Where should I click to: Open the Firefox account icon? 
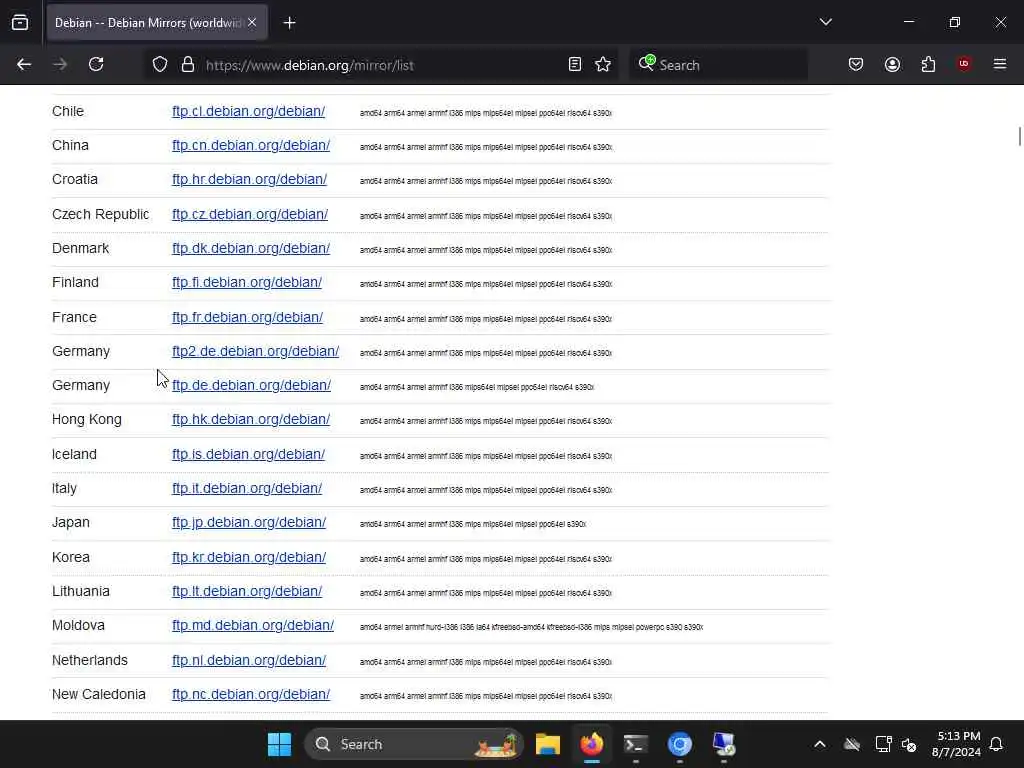pos(892,65)
